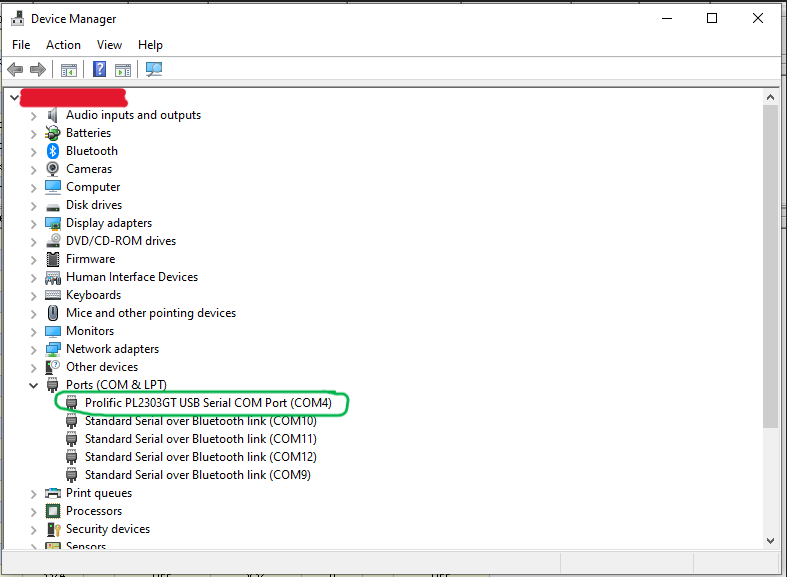Click the Security devices key icon
Viewport: 787px width, 577px height.
coord(53,529)
